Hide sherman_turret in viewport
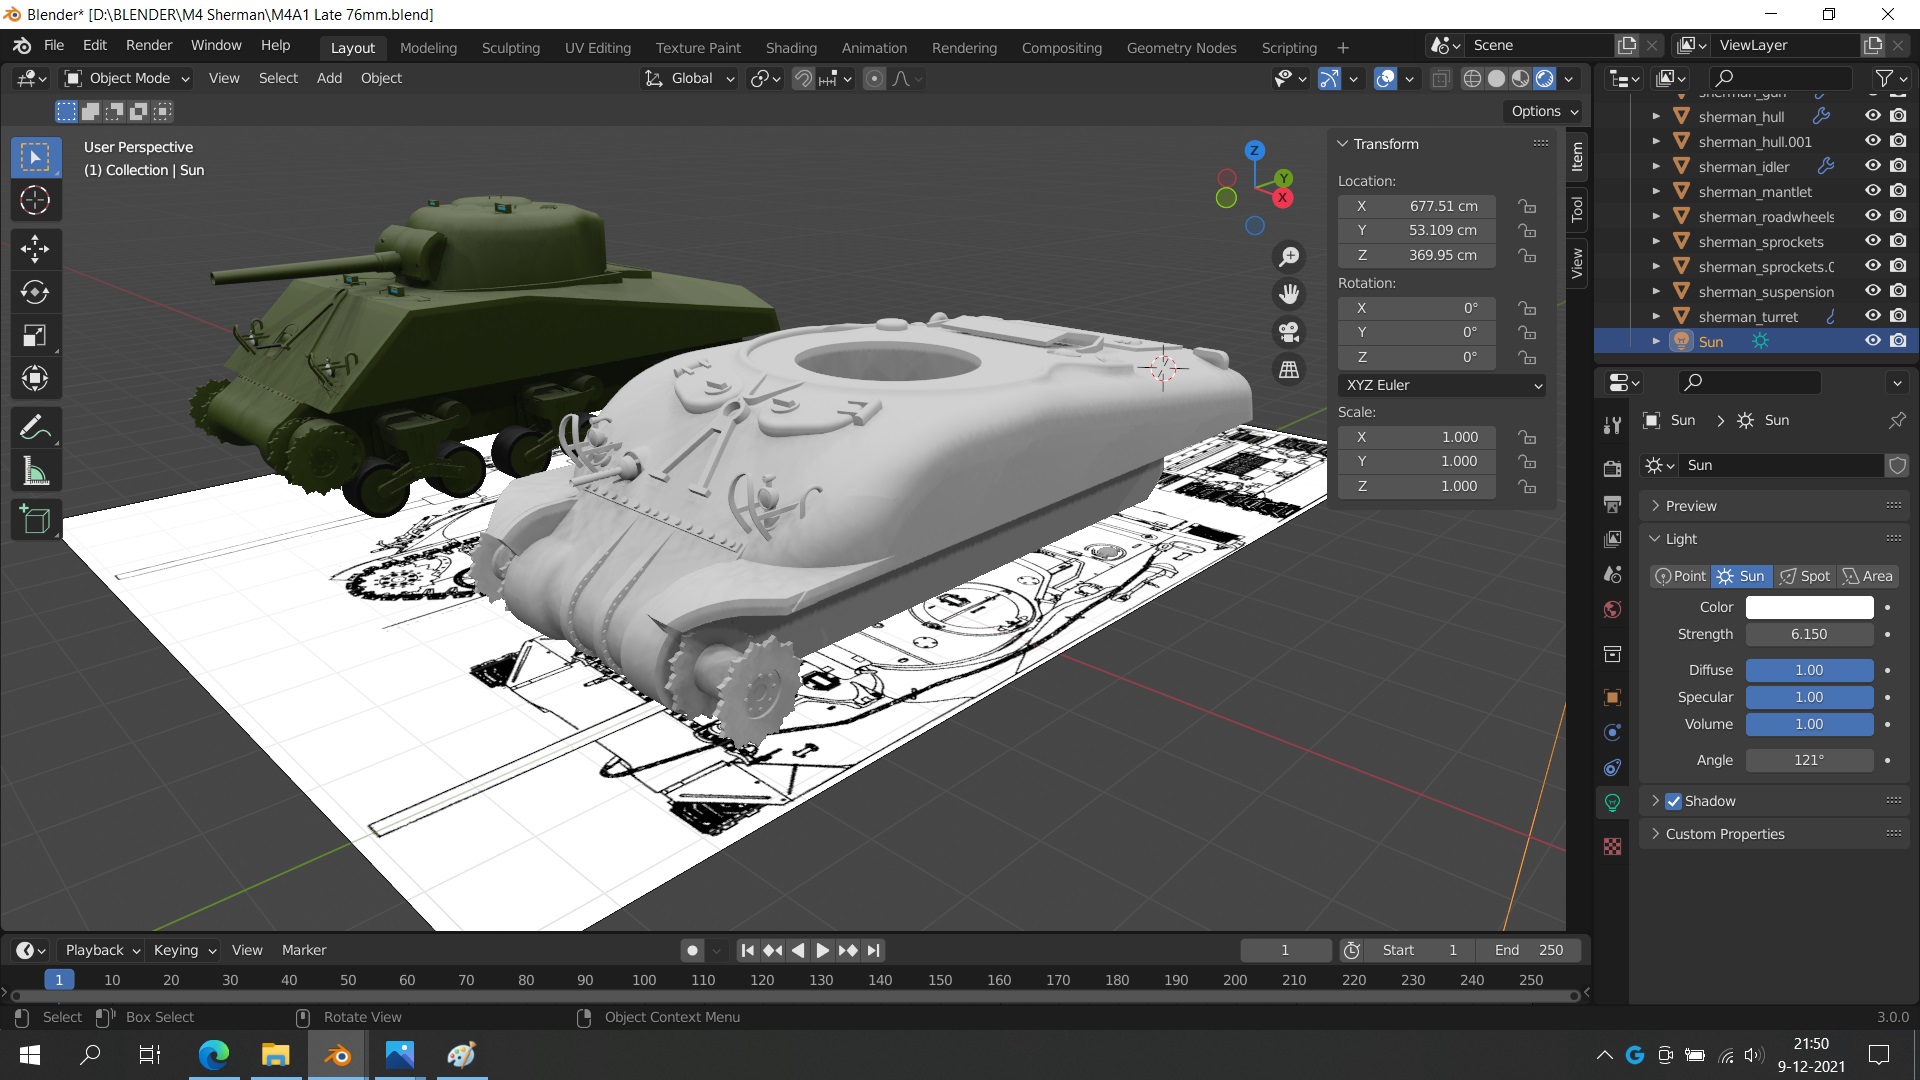Viewport: 1920px width, 1080px height. (1872, 316)
